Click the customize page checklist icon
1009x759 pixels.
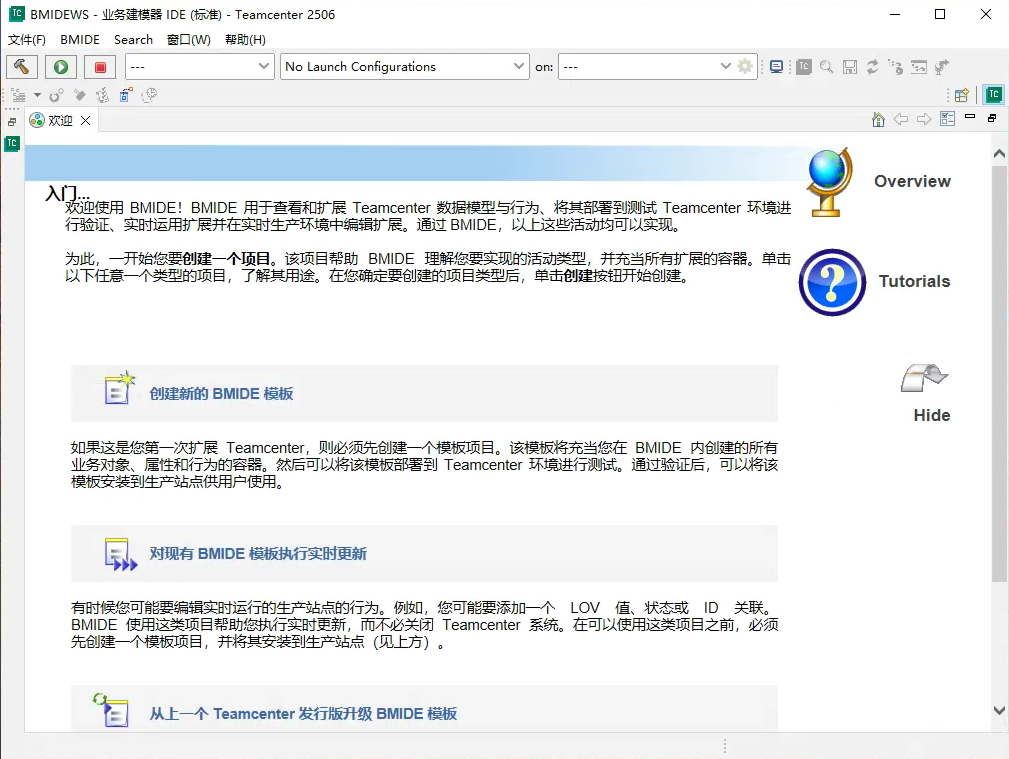[x=947, y=119]
